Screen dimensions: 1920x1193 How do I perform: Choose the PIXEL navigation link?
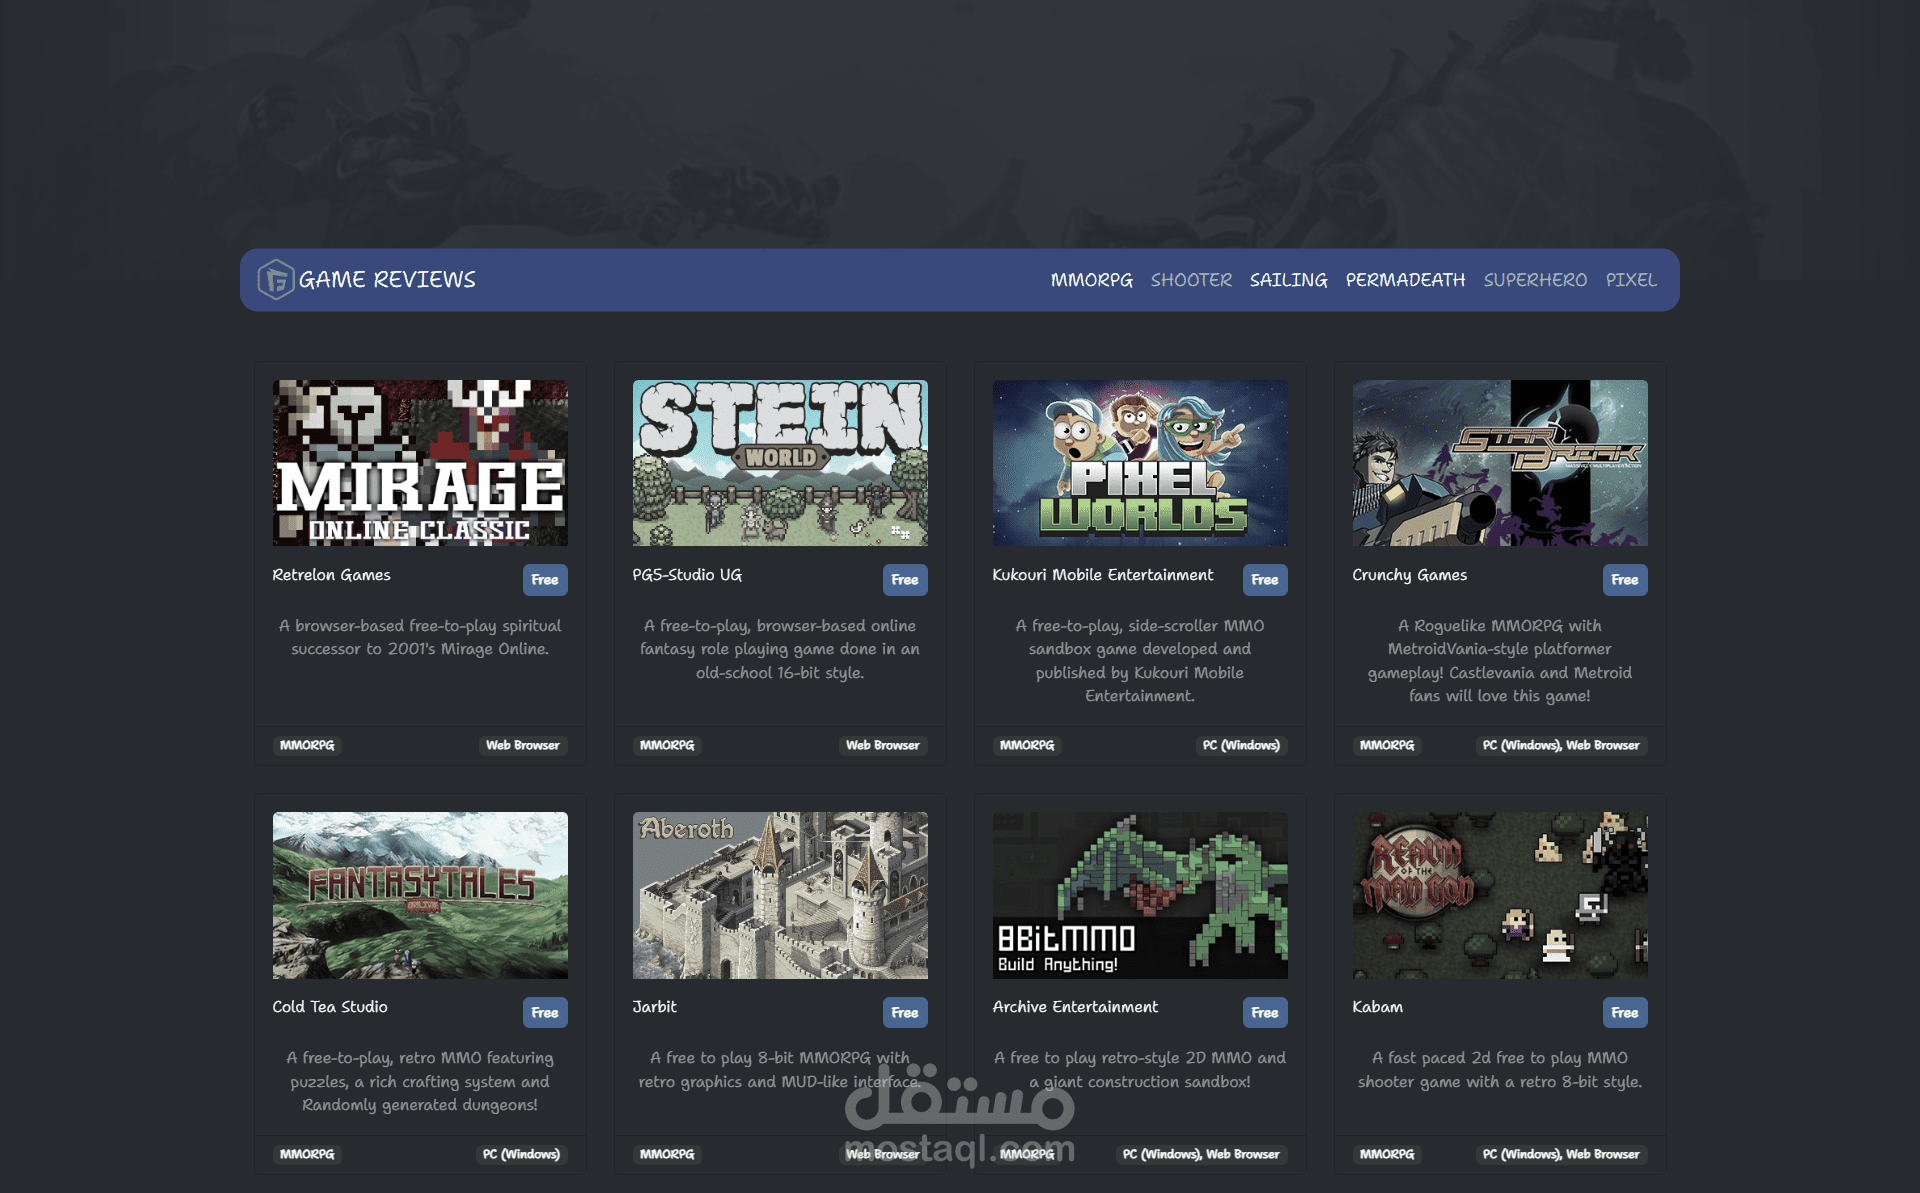tap(1631, 280)
